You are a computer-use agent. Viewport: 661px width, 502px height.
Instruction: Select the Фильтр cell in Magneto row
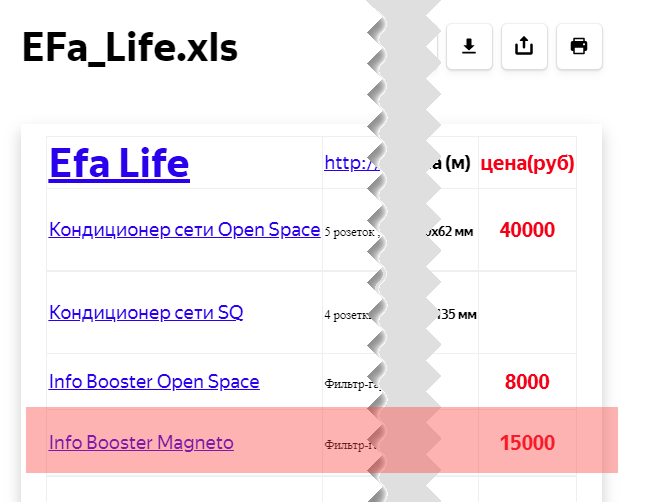(x=351, y=445)
